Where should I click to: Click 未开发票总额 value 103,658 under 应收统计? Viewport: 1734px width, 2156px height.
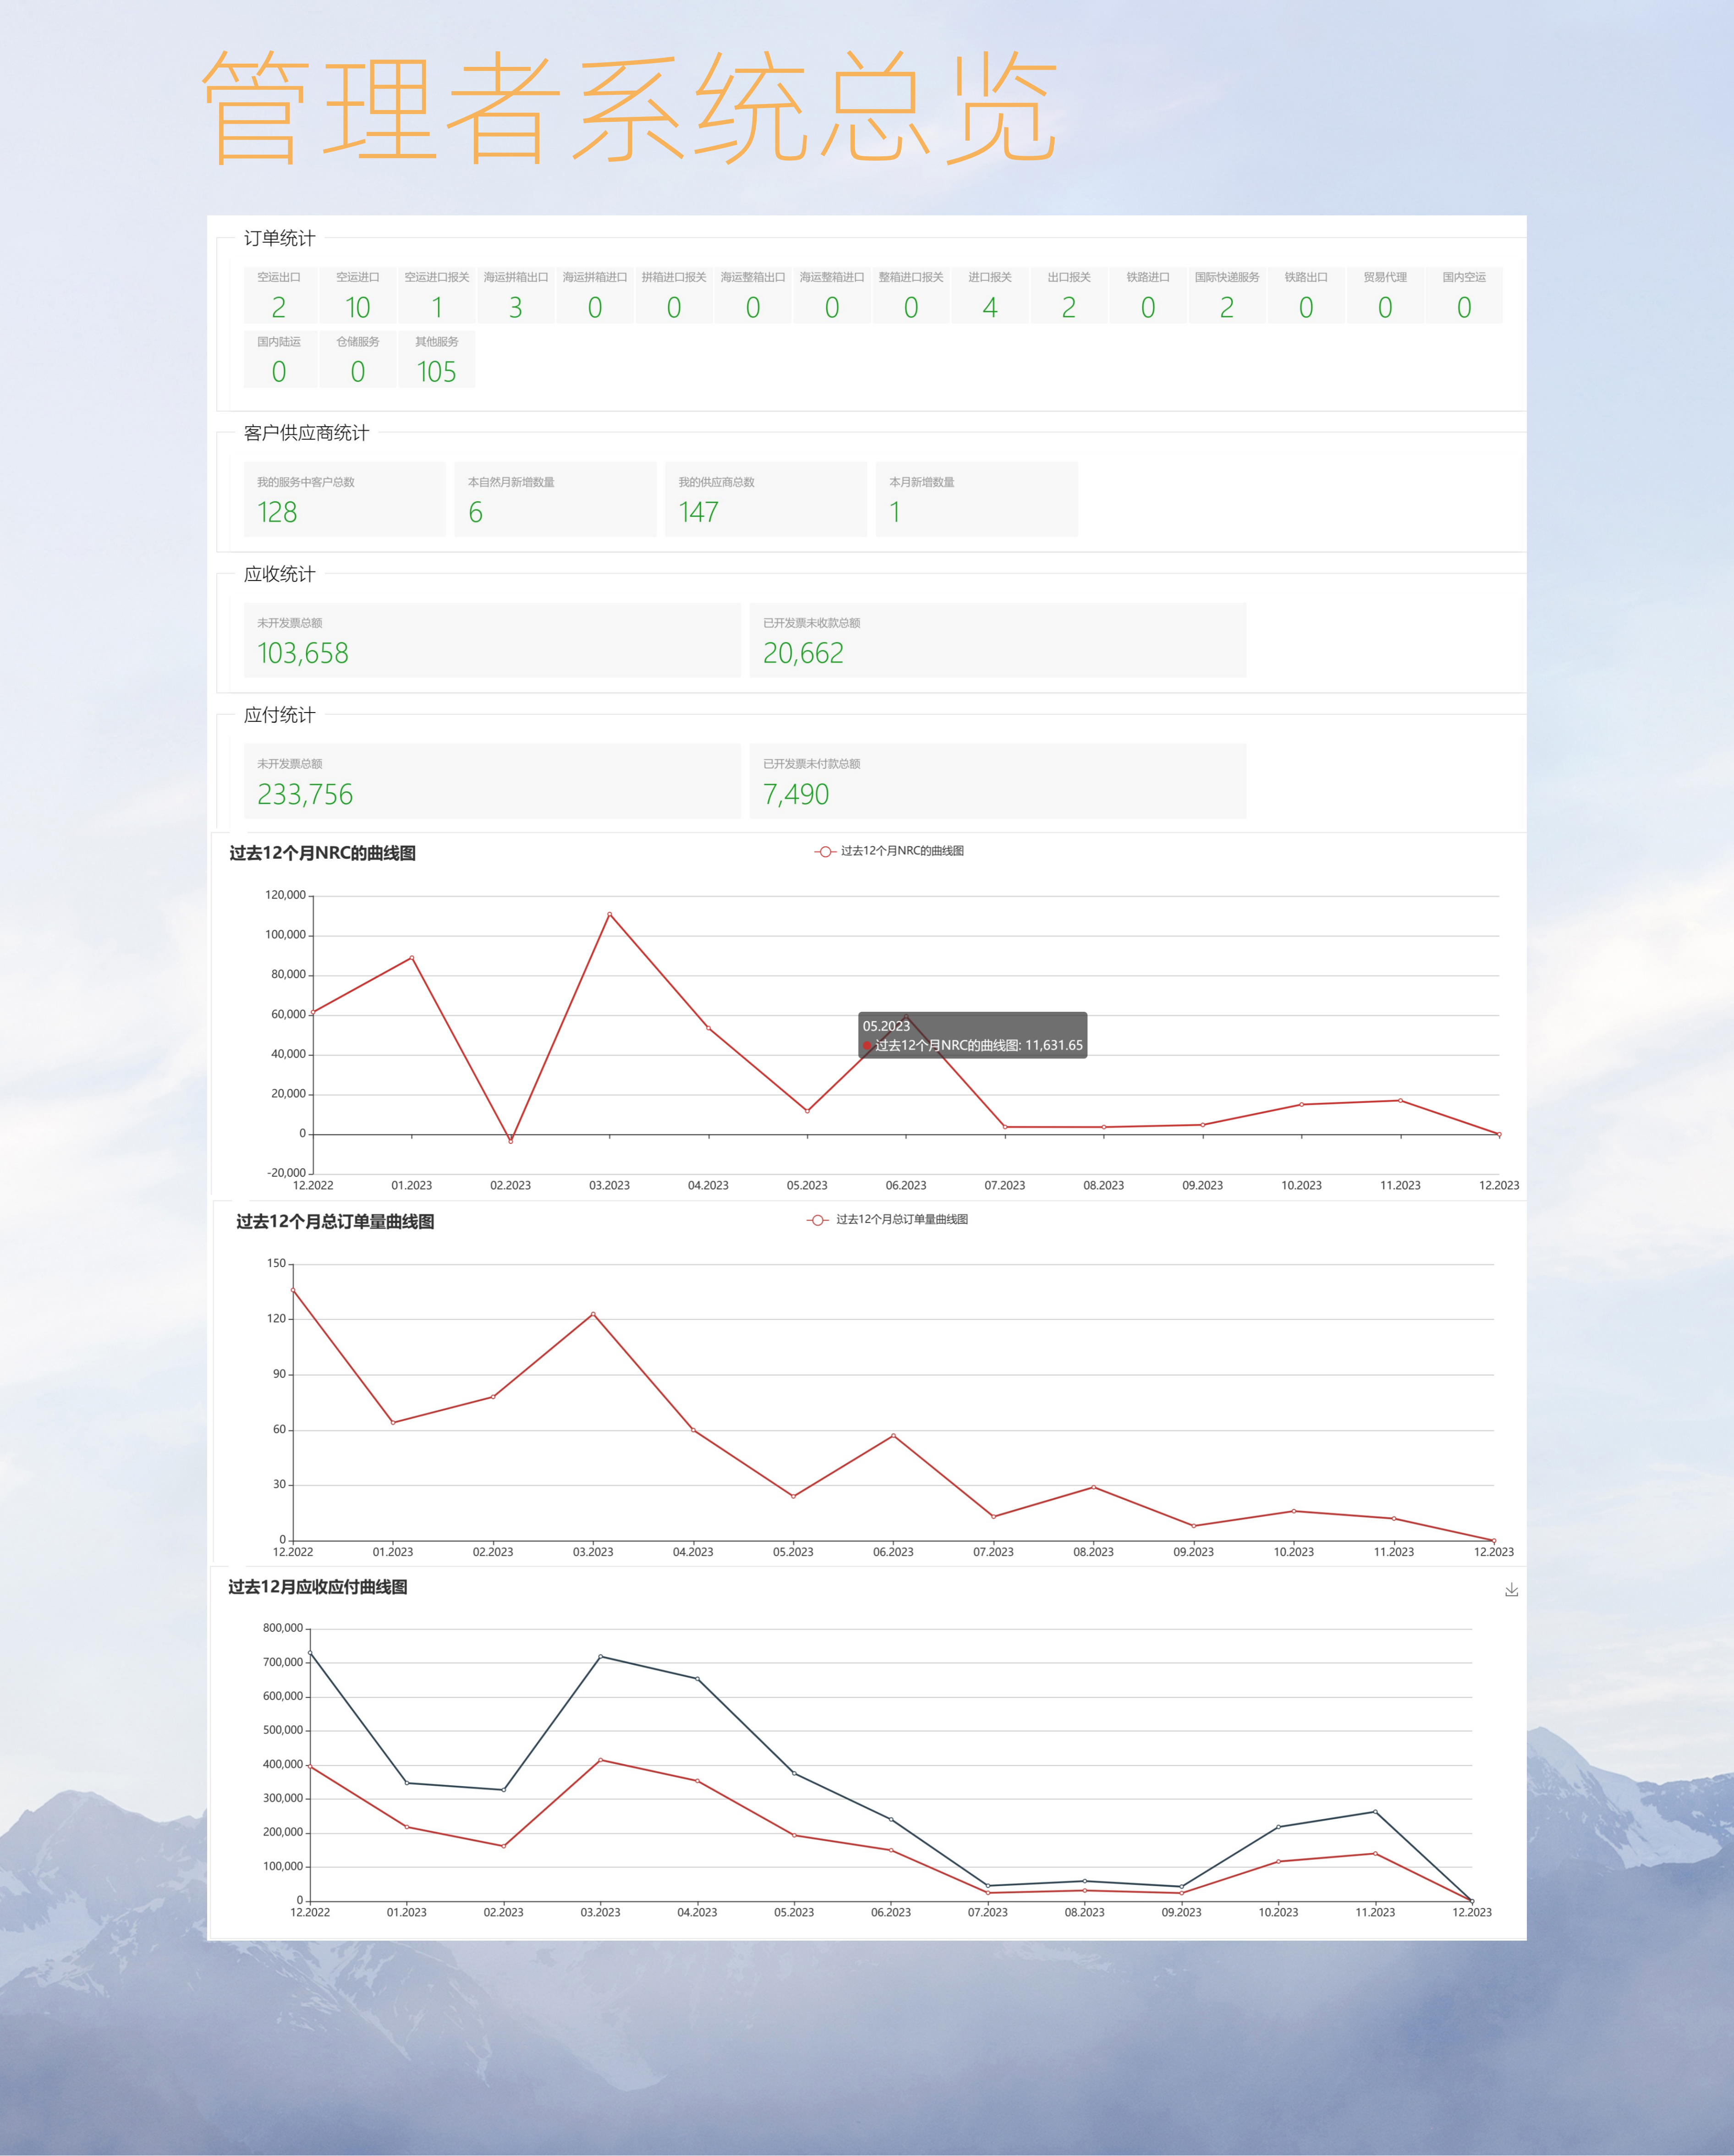tap(303, 653)
